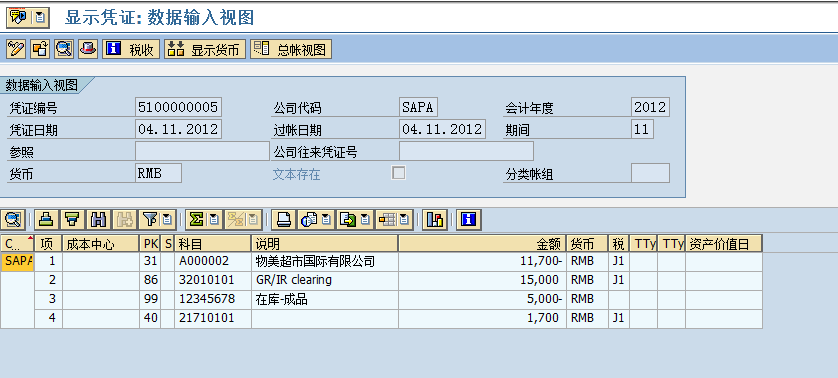The image size is (838, 378).
Task: Click the RMB cell in the 在库-成品 row
Action: pyautogui.click(x=587, y=299)
